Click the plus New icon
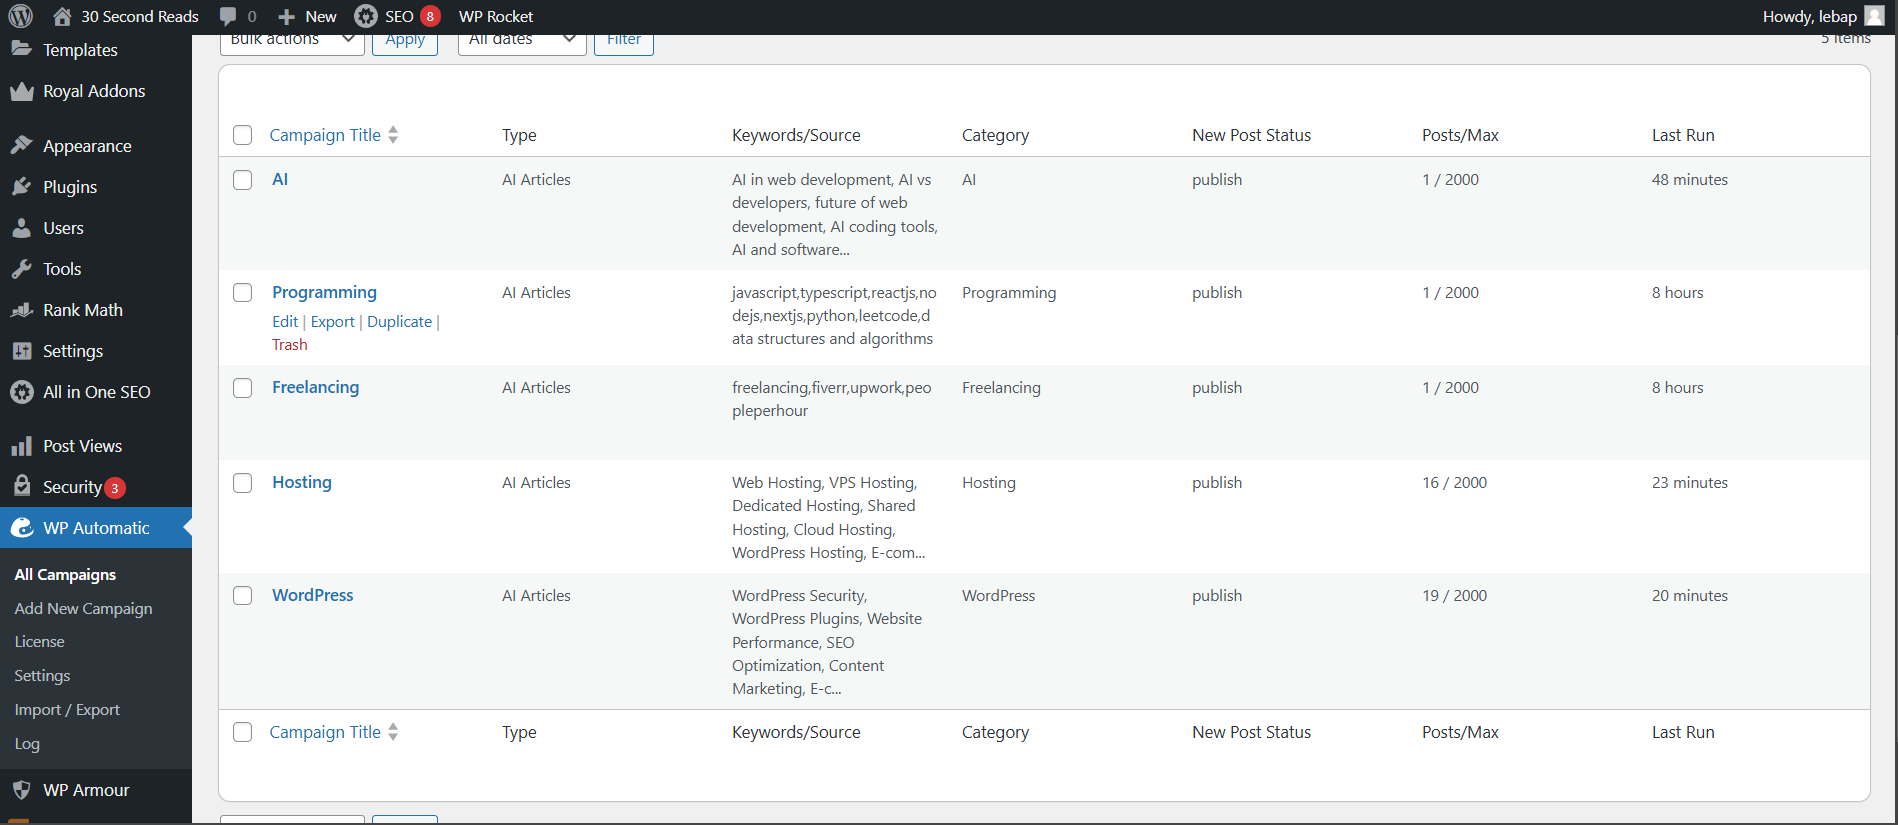The width and height of the screenshot is (1898, 825). 286,17
